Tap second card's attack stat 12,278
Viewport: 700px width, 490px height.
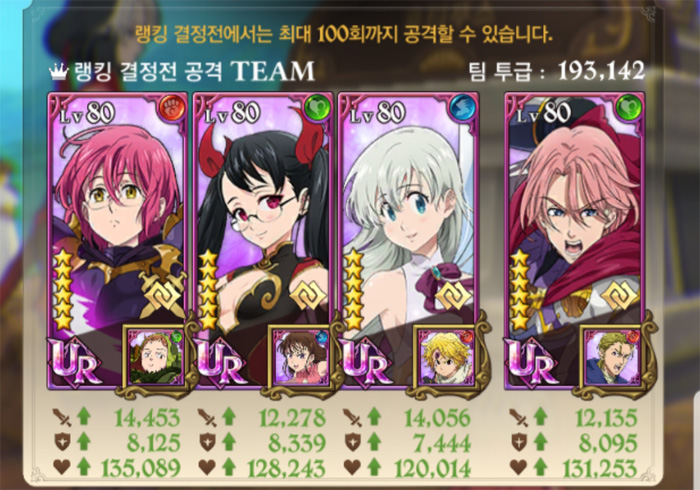pos(292,418)
